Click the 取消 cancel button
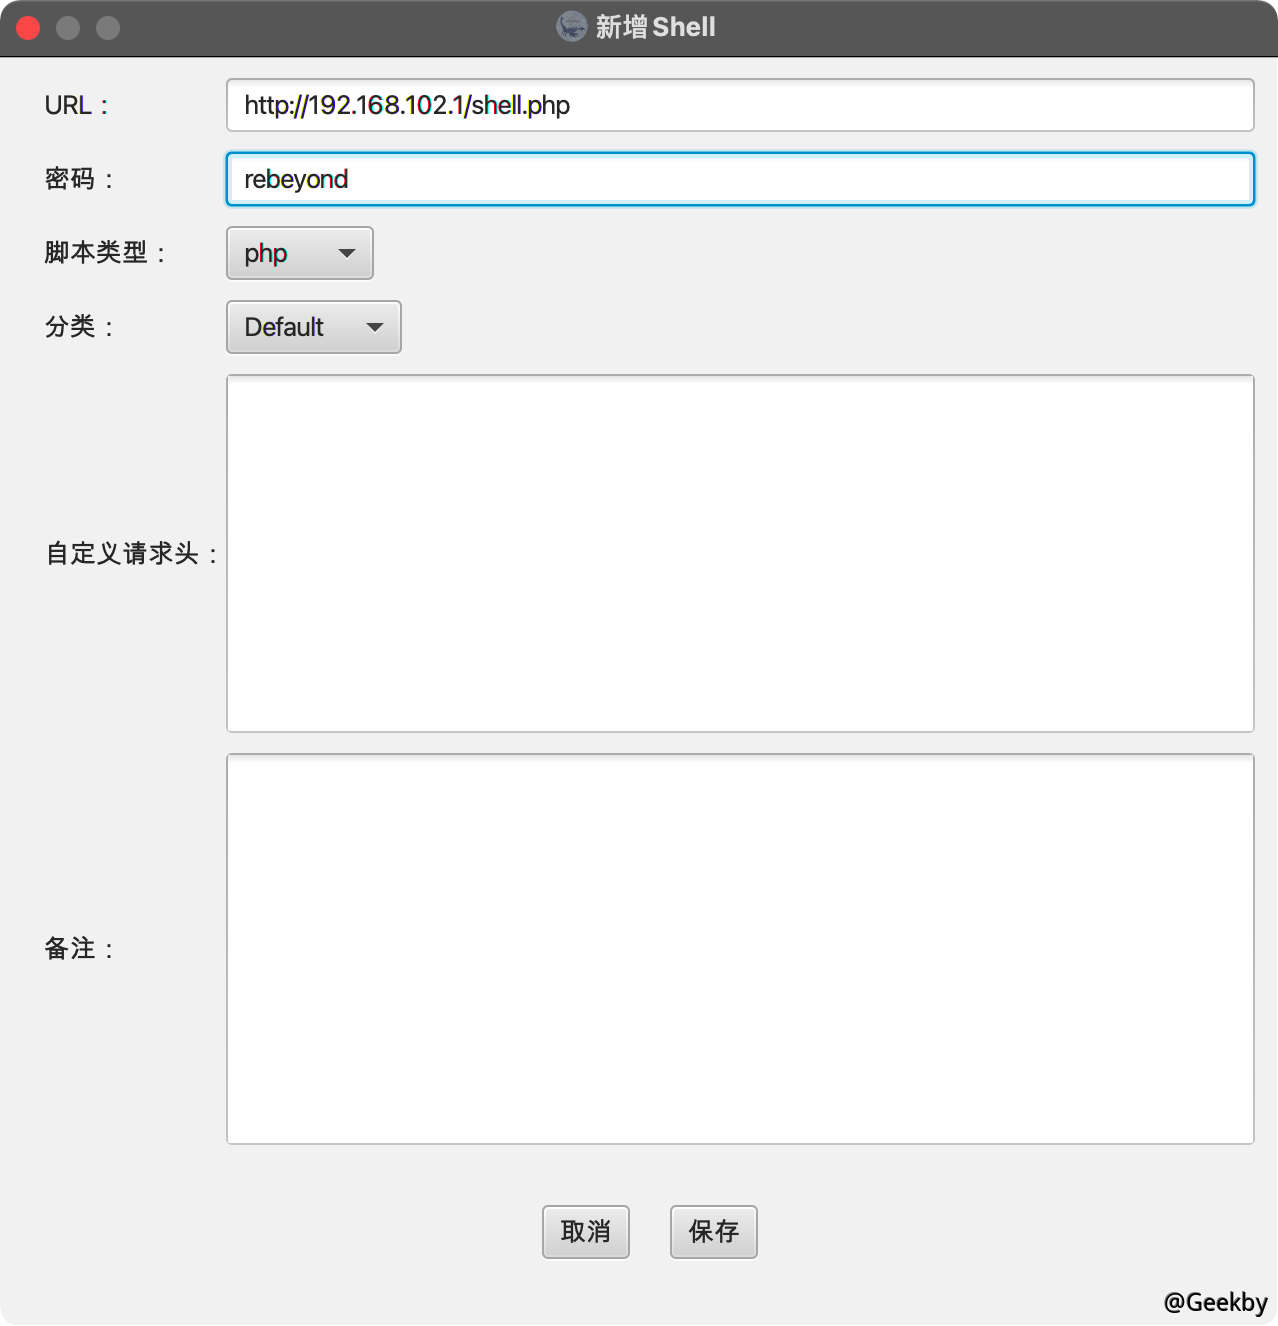This screenshot has height=1326, width=1278. pyautogui.click(x=585, y=1232)
